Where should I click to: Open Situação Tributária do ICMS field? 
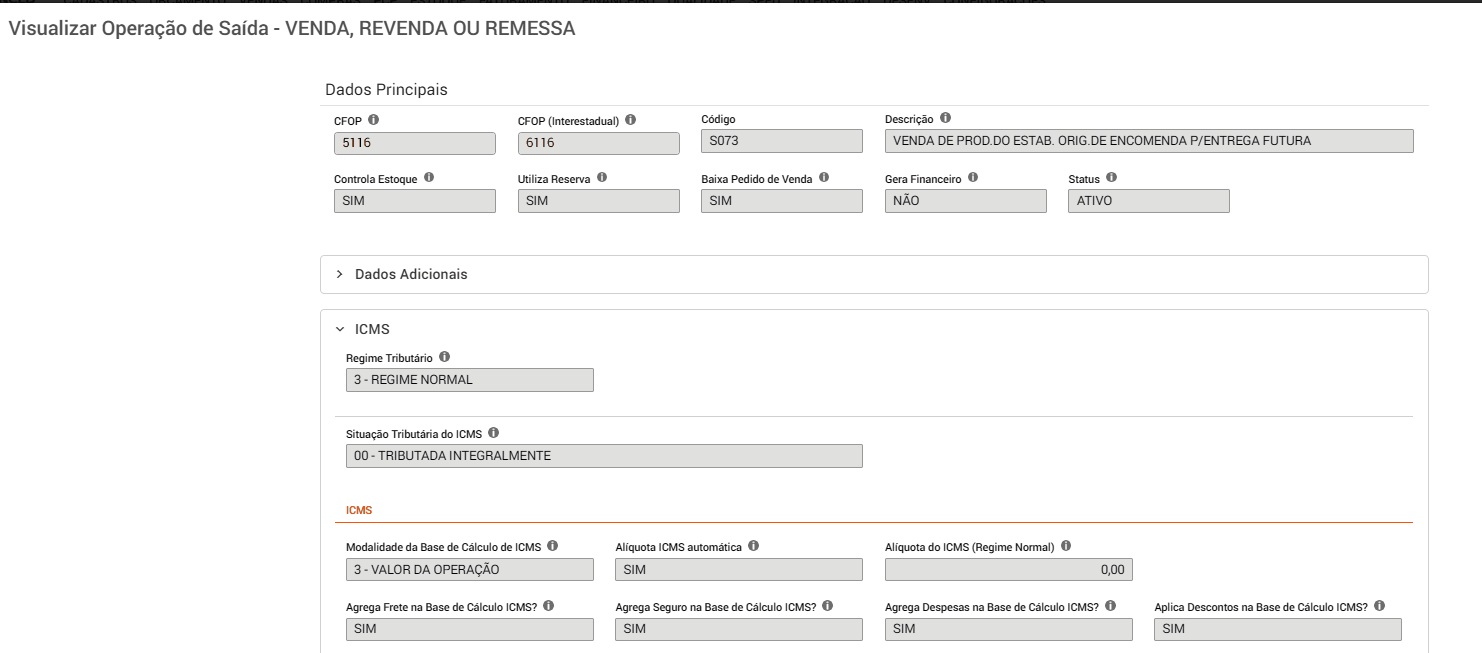tap(604, 456)
